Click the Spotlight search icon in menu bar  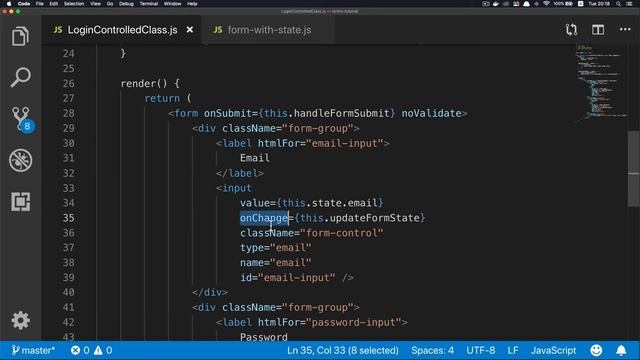click(x=618, y=4)
